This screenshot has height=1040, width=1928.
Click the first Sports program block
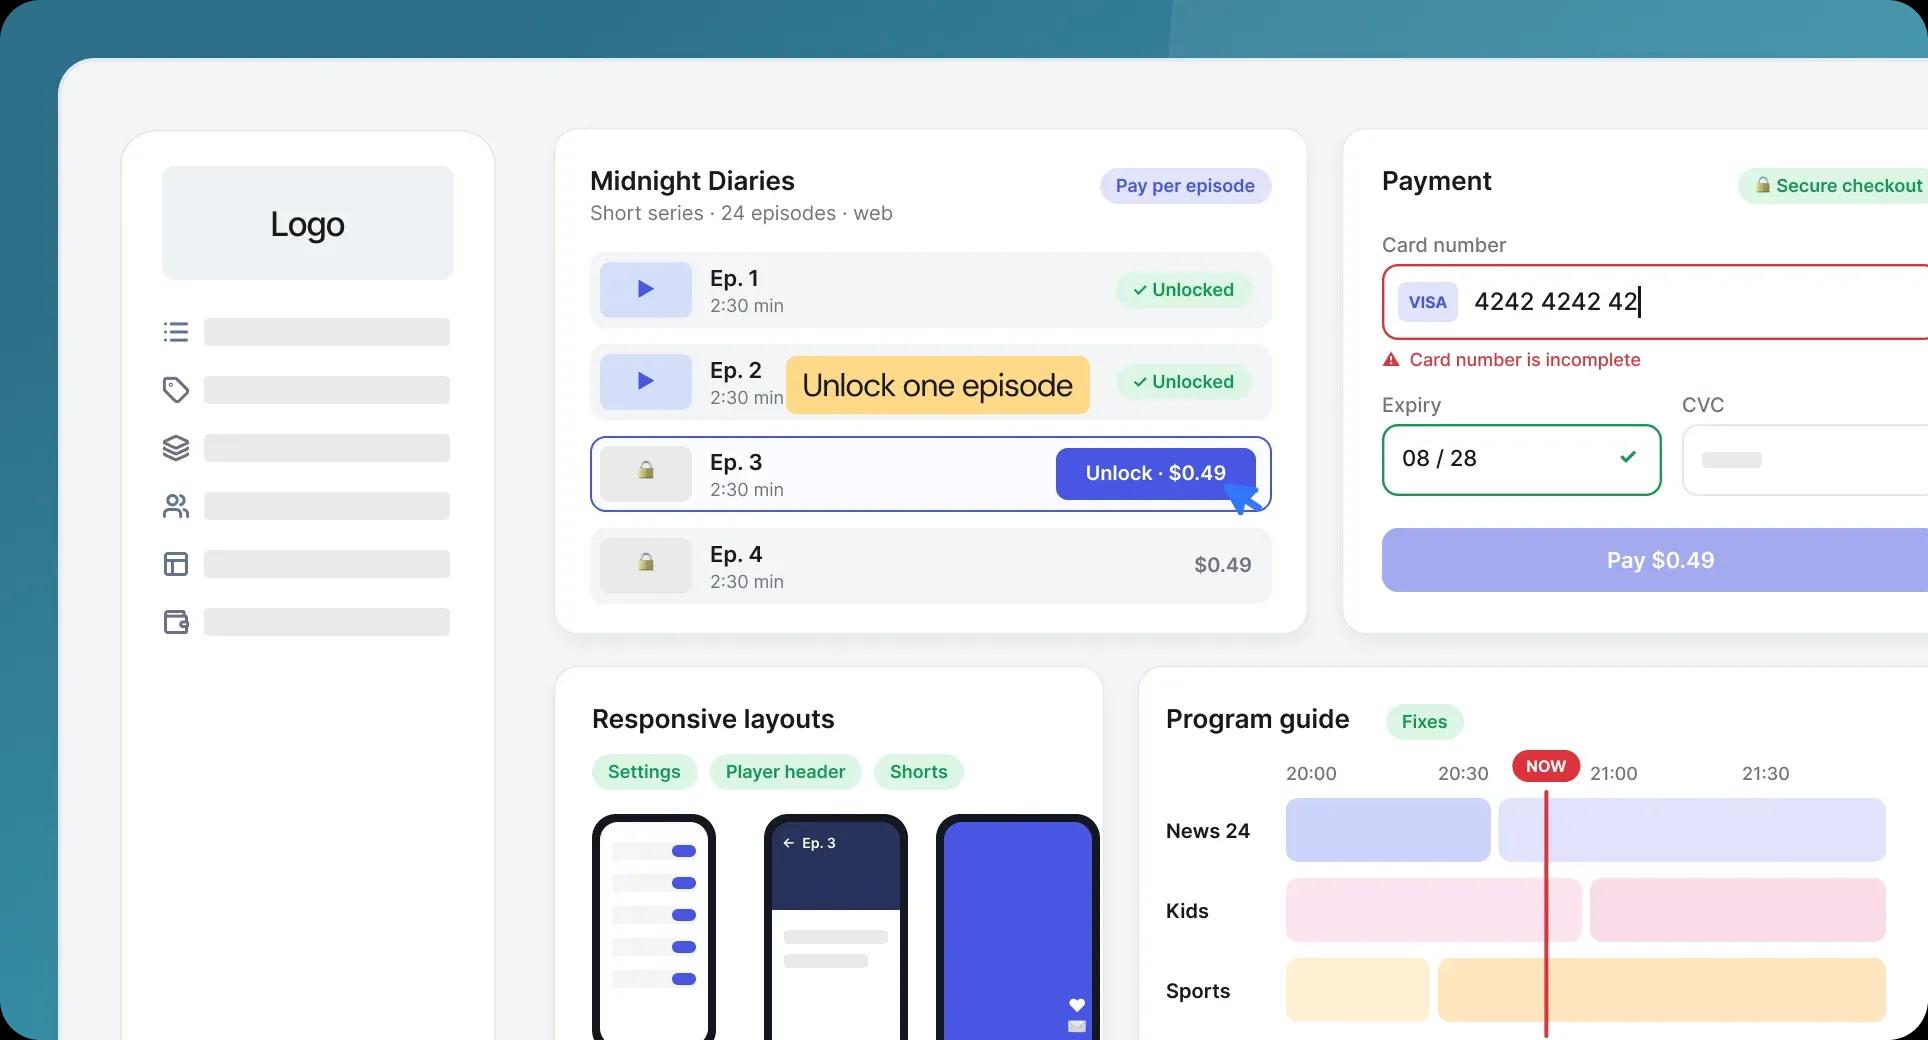coord(1358,990)
